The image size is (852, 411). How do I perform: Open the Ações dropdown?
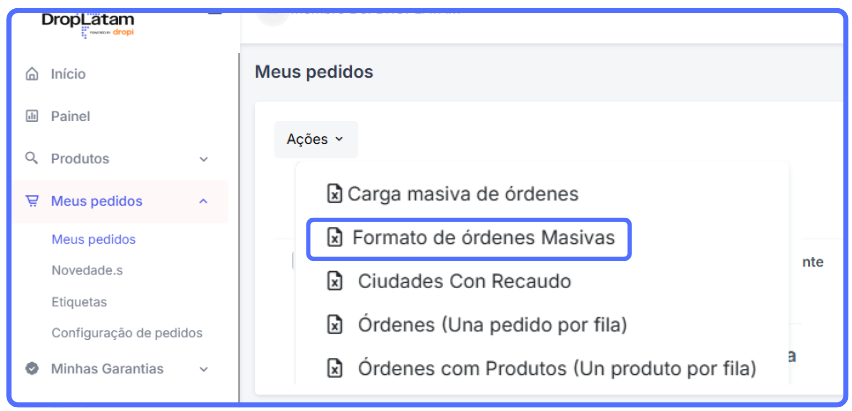[x=315, y=139]
